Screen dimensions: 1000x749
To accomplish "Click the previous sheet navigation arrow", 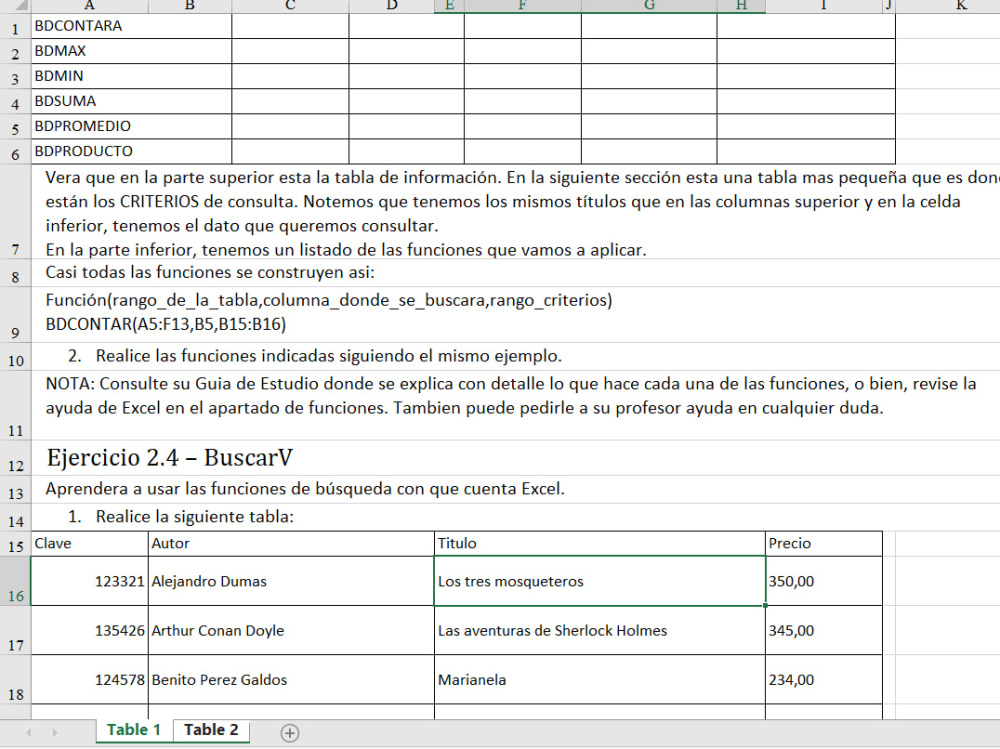I will 29,732.
